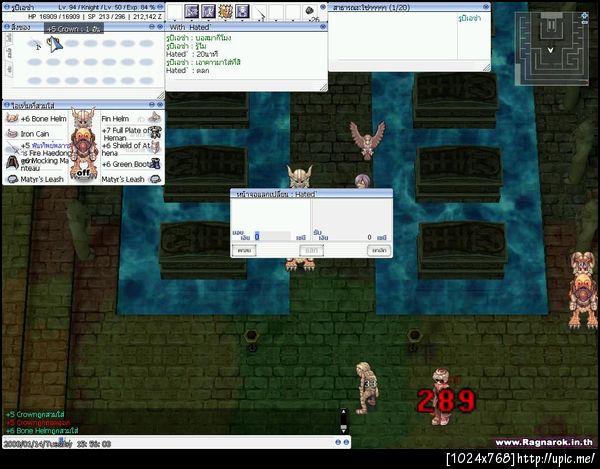Collapse the equipment window

152,104
